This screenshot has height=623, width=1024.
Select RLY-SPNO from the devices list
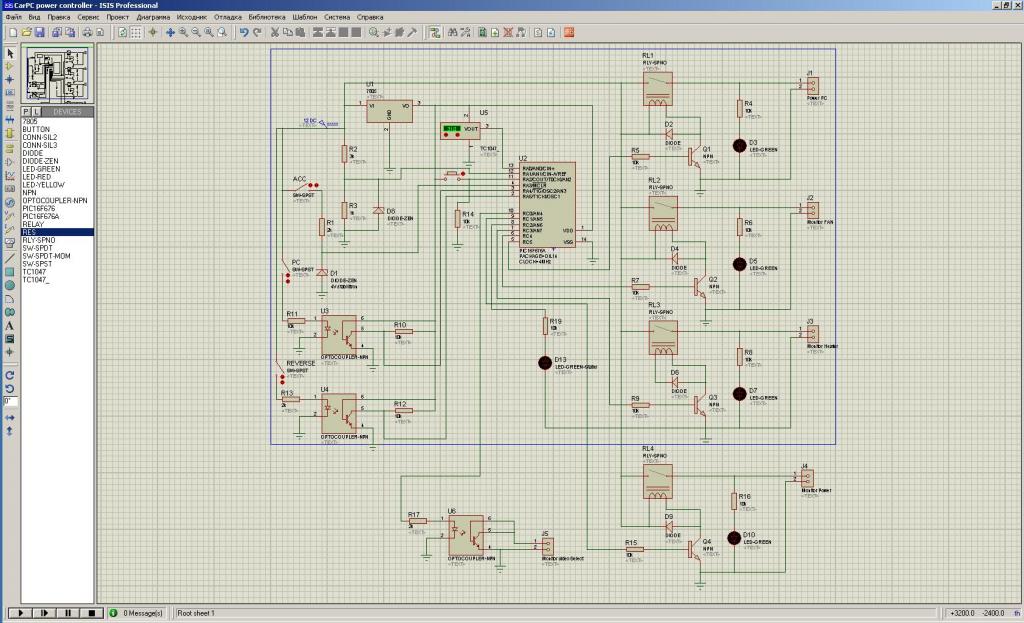pos(40,240)
